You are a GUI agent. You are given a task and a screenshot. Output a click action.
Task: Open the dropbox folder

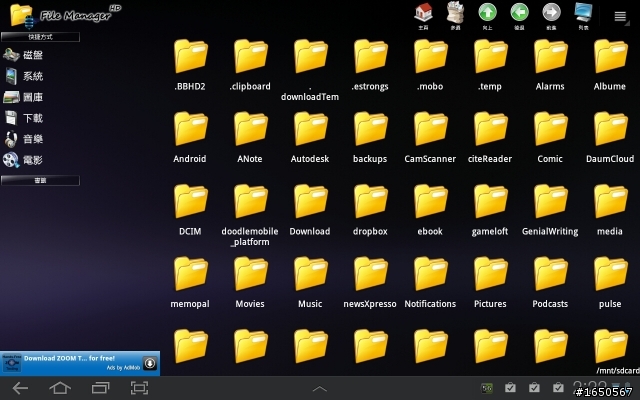click(x=370, y=210)
